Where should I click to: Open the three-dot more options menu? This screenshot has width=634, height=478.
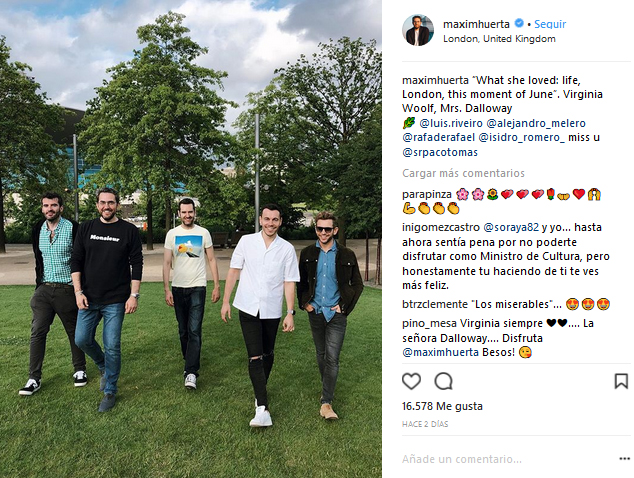pyautogui.click(x=624, y=459)
